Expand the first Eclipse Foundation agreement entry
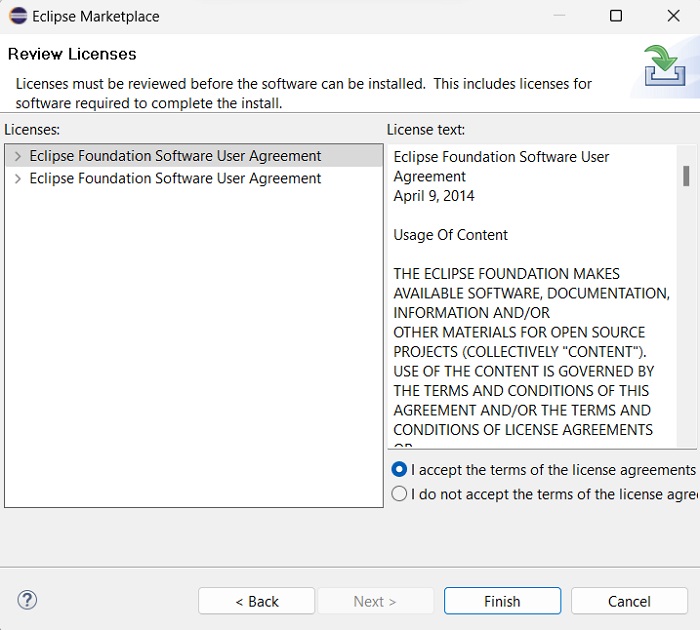The height and width of the screenshot is (630, 700). [x=17, y=156]
